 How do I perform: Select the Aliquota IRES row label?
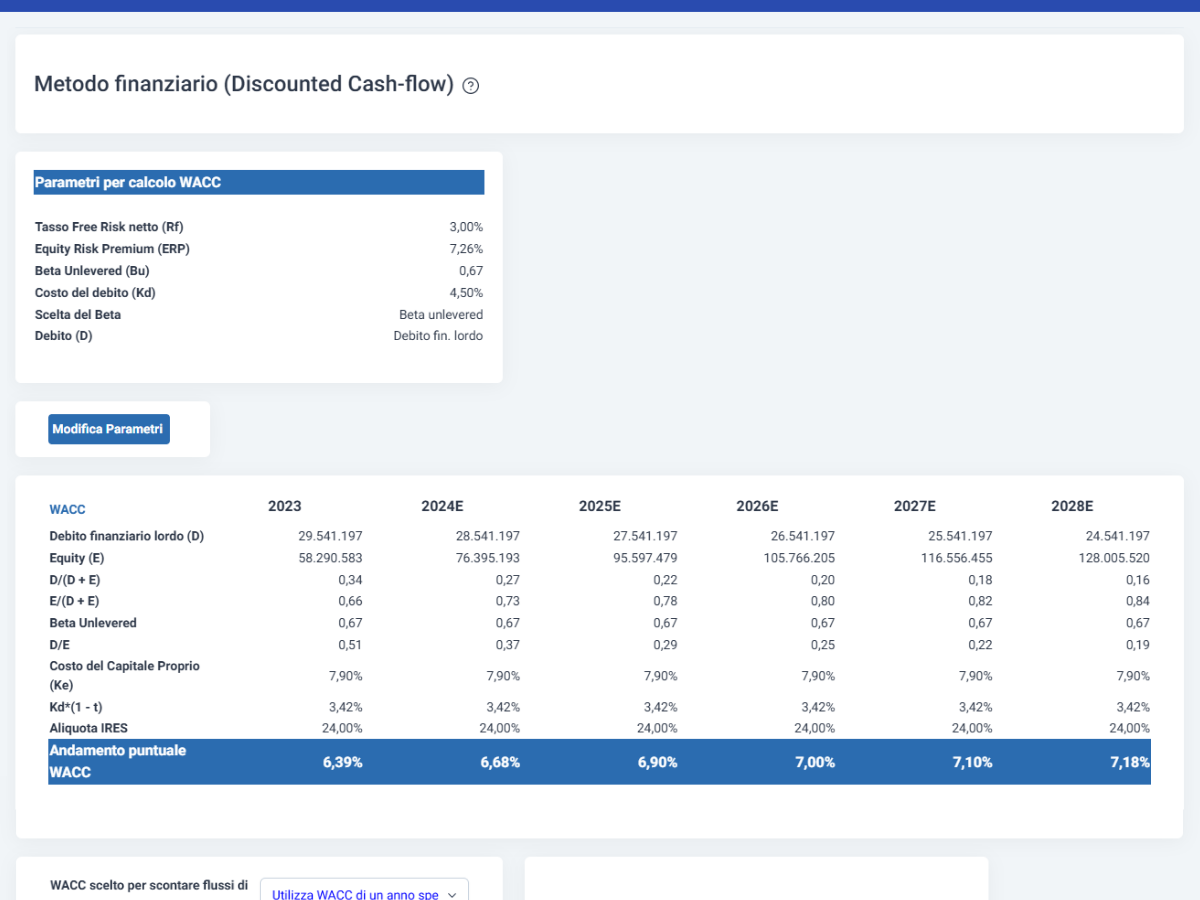click(89, 728)
